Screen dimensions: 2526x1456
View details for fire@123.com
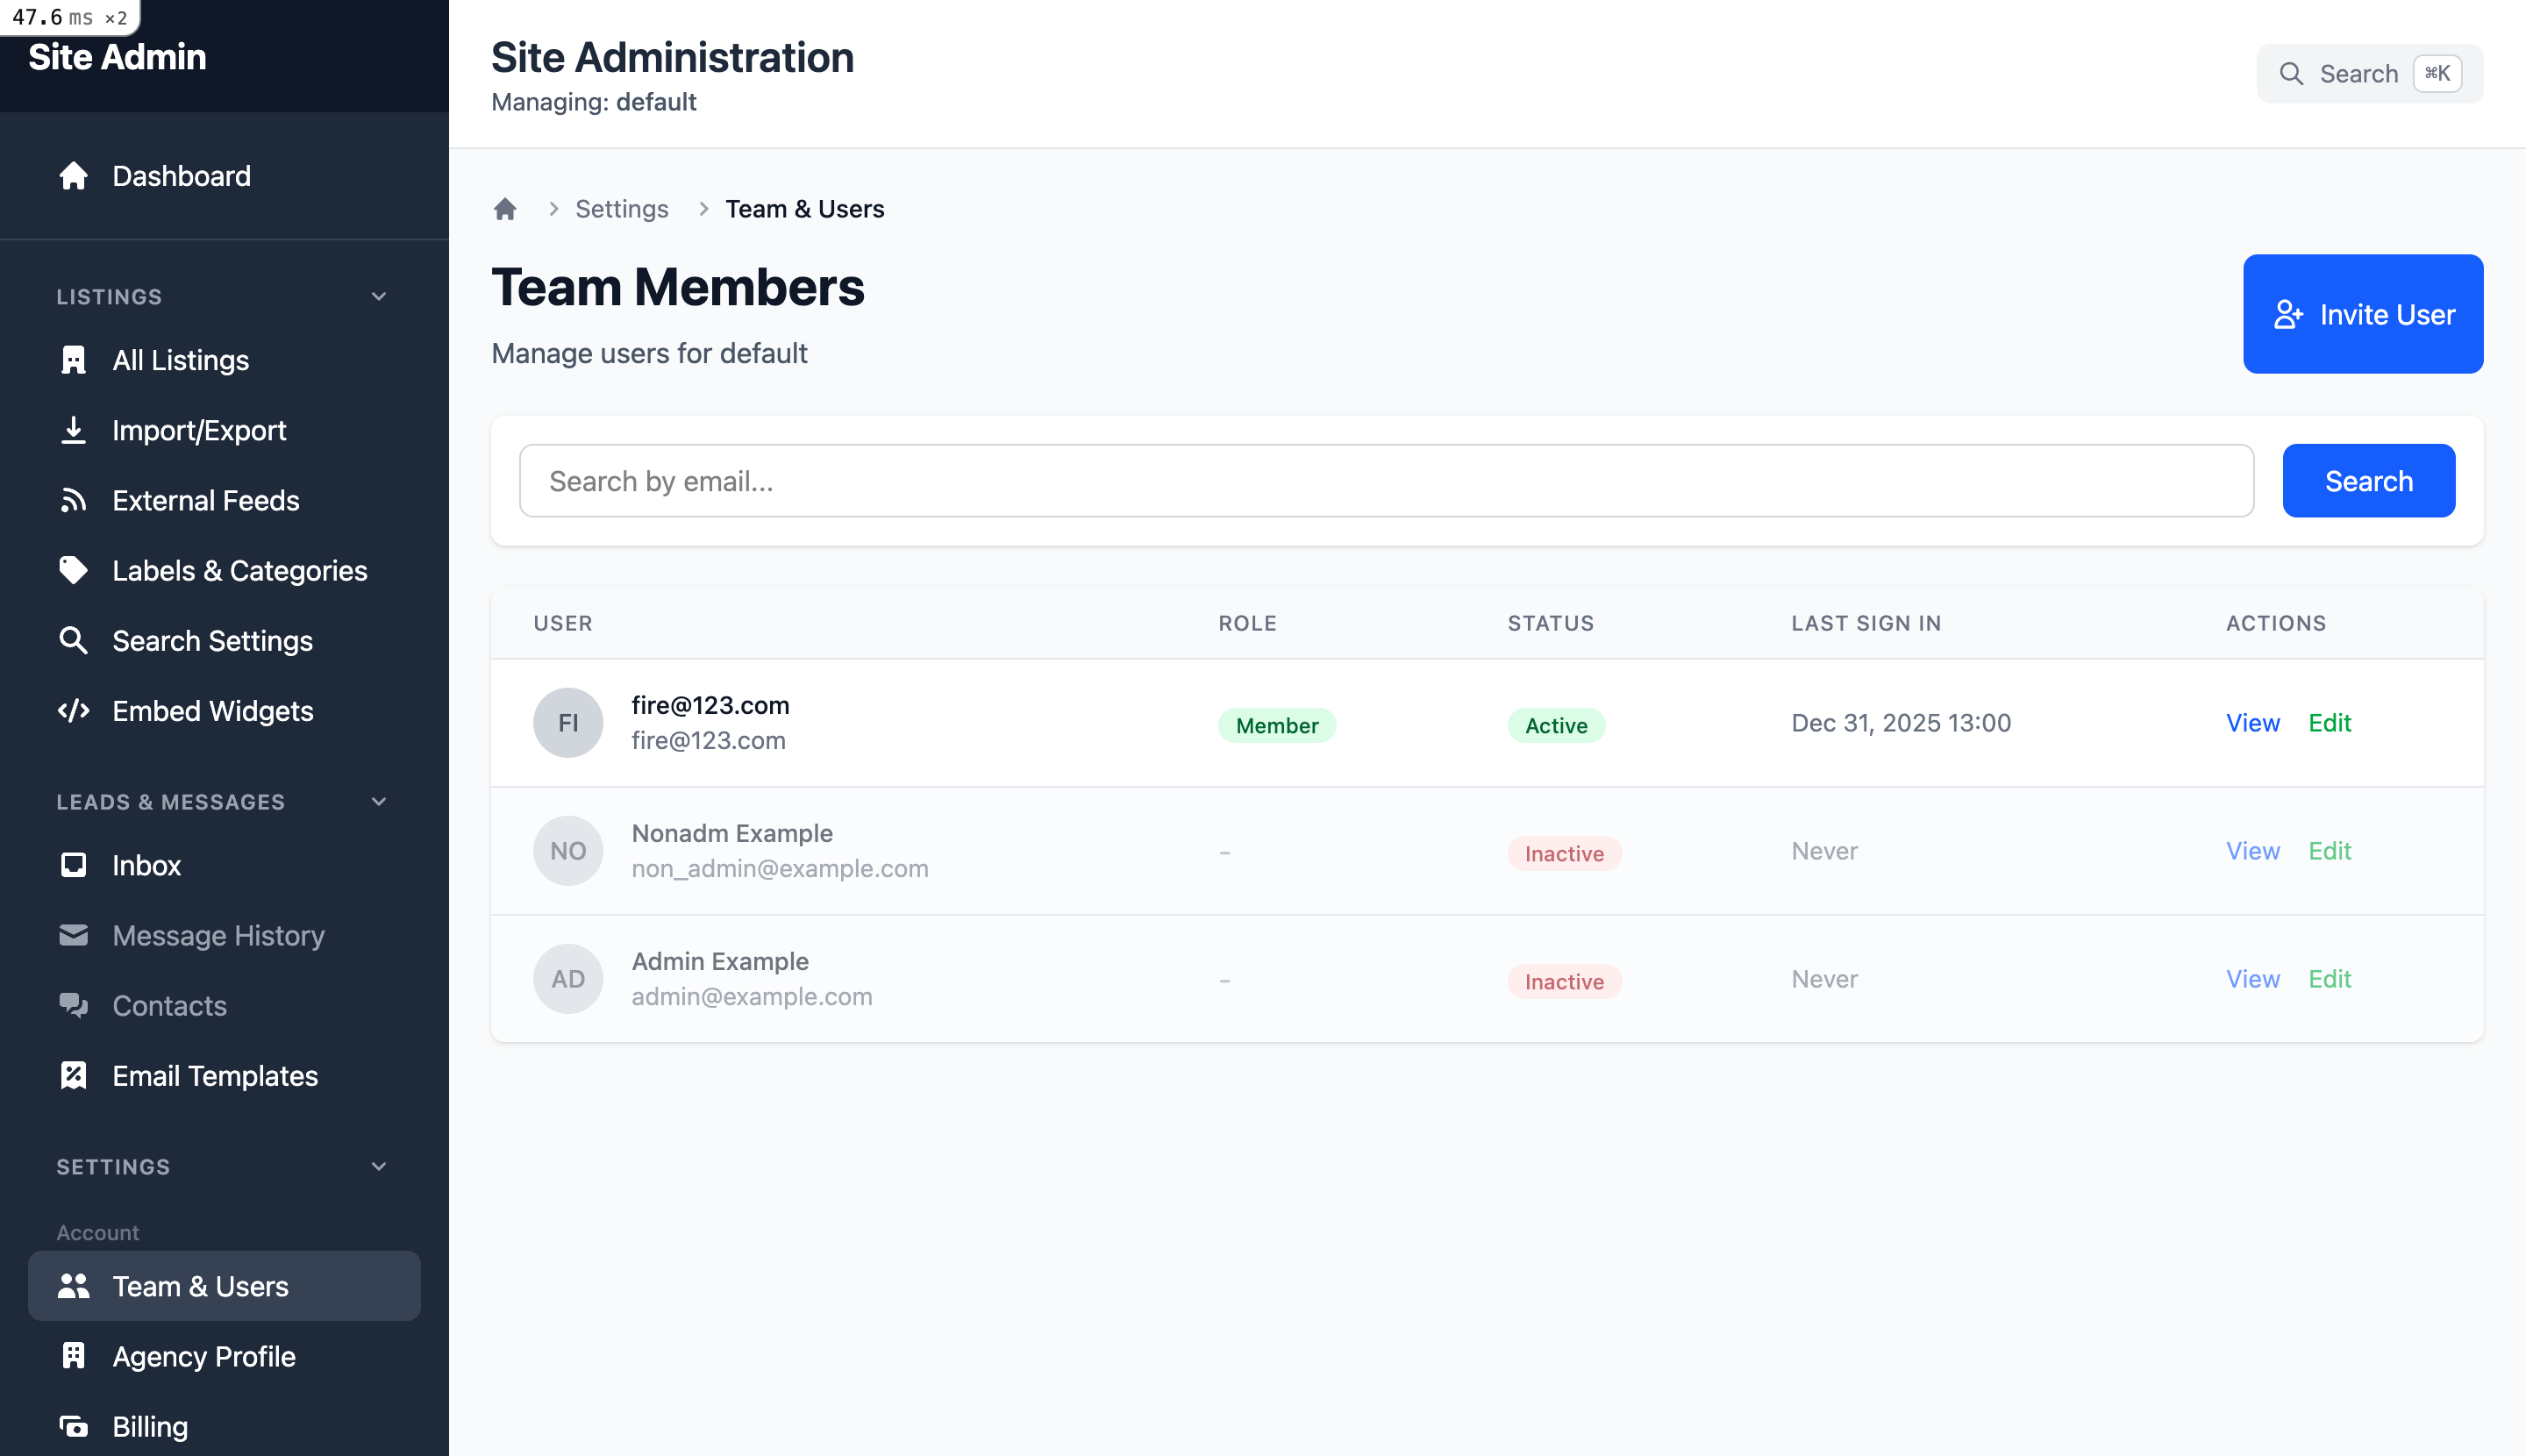click(2253, 722)
